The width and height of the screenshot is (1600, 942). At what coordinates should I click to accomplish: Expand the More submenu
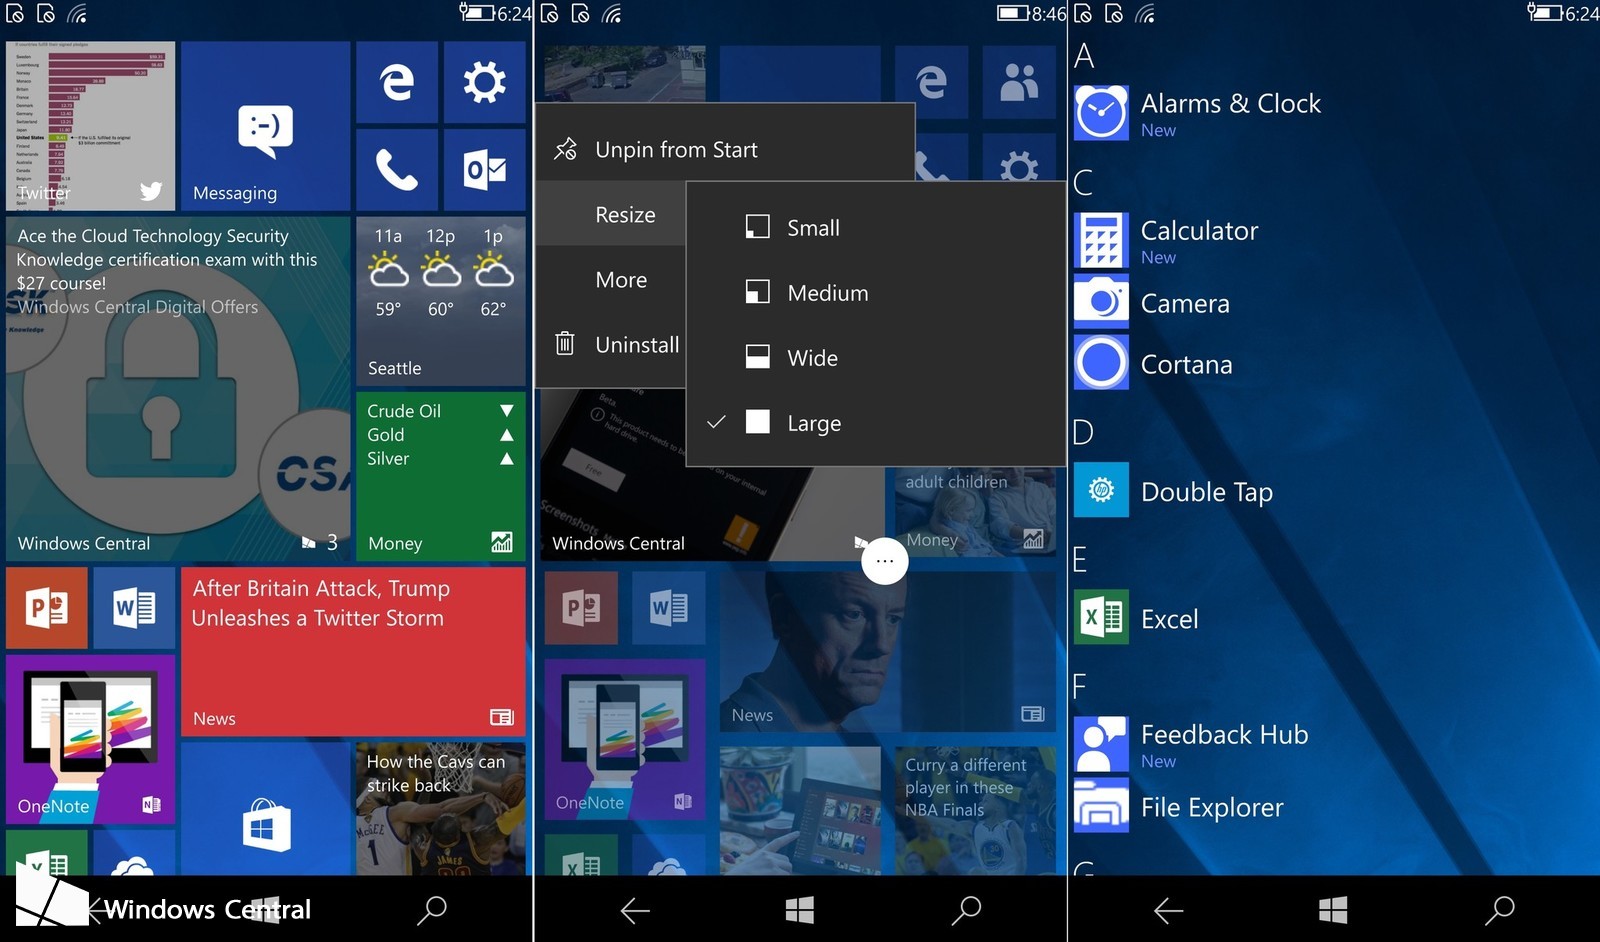(621, 280)
